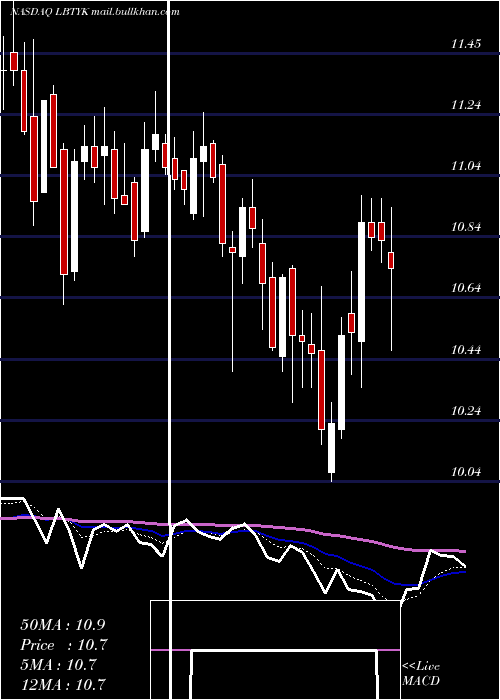Screen dimensions: 500x700
Task: Click the 11.24 price axis label
Action: (x=466, y=105)
